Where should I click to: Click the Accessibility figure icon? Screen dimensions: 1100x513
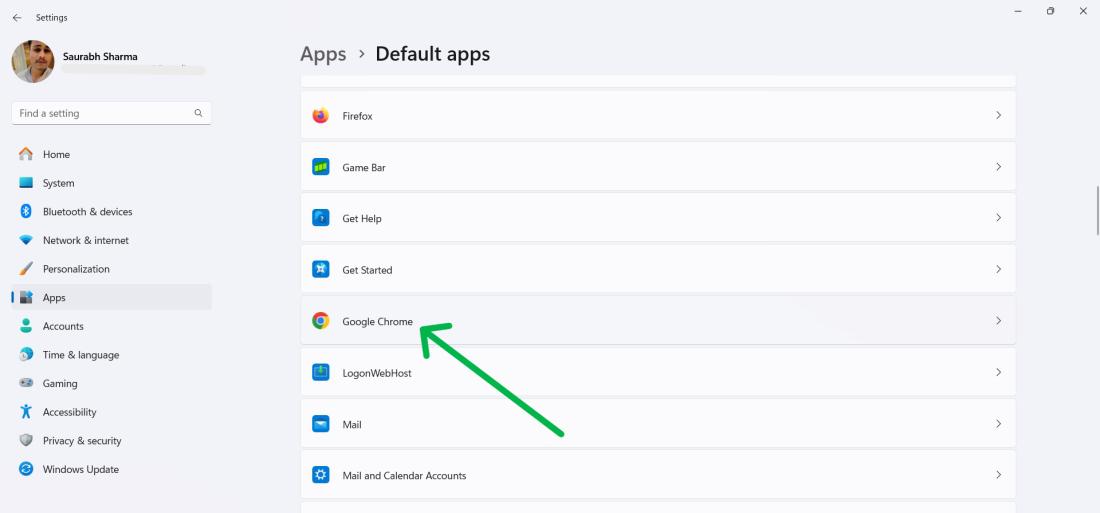point(26,412)
